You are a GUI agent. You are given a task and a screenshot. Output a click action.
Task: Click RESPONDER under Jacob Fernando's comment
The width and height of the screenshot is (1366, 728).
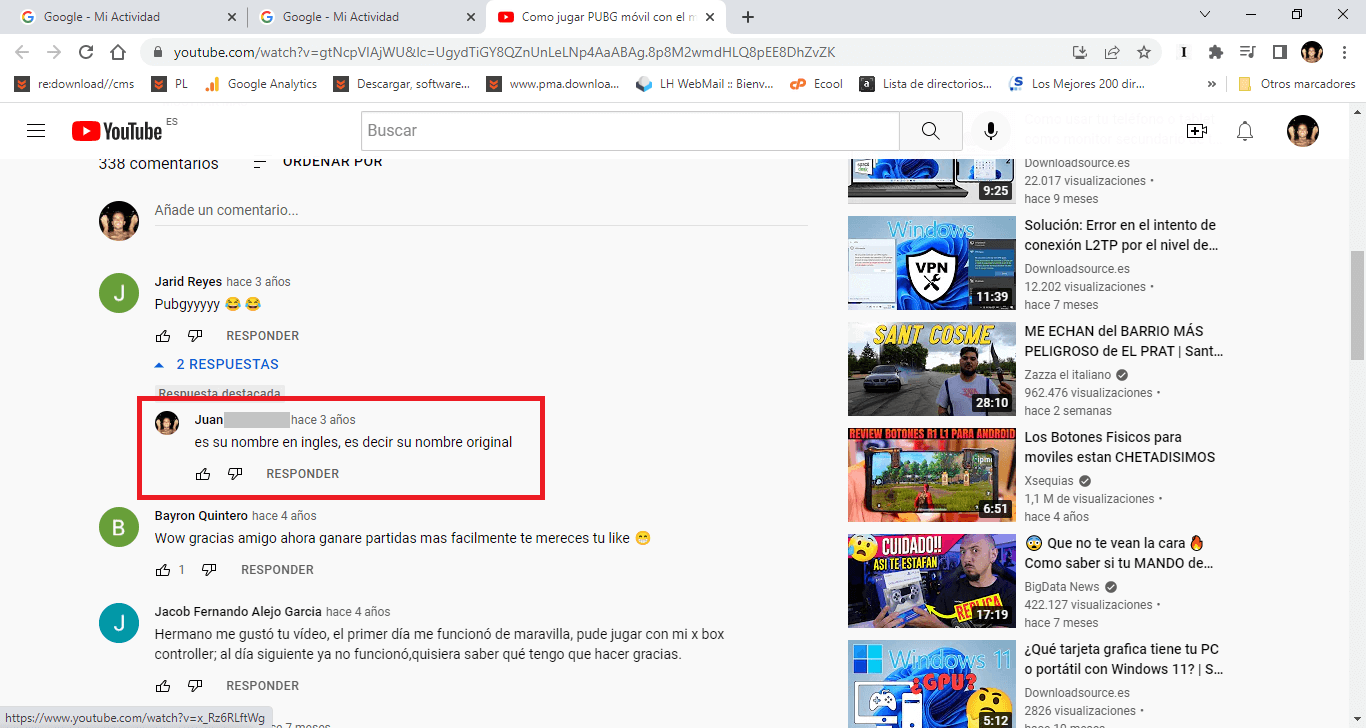(262, 686)
